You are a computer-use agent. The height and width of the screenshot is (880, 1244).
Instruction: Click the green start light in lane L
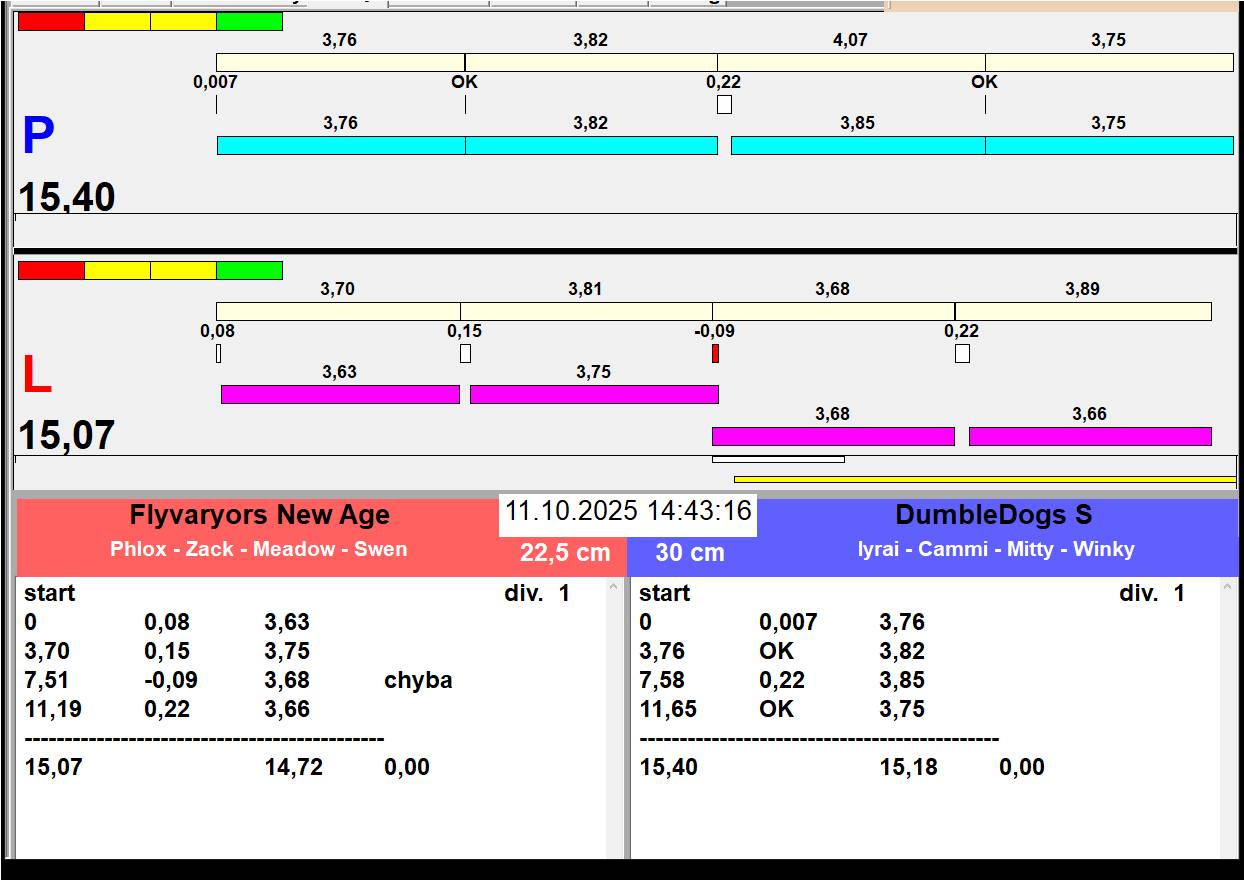coord(249,271)
